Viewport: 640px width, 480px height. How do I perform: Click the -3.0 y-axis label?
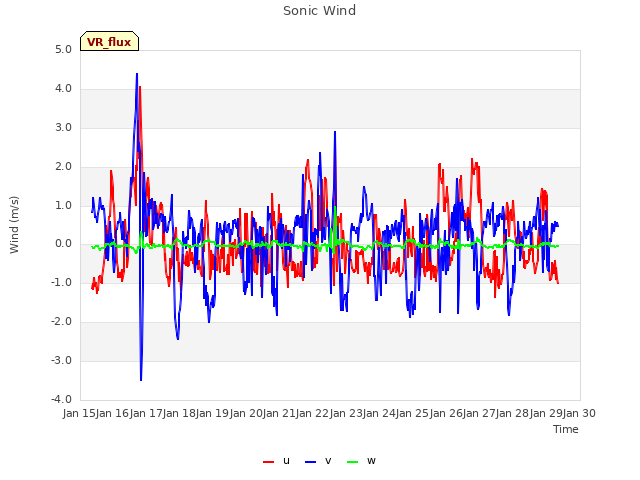point(62,361)
